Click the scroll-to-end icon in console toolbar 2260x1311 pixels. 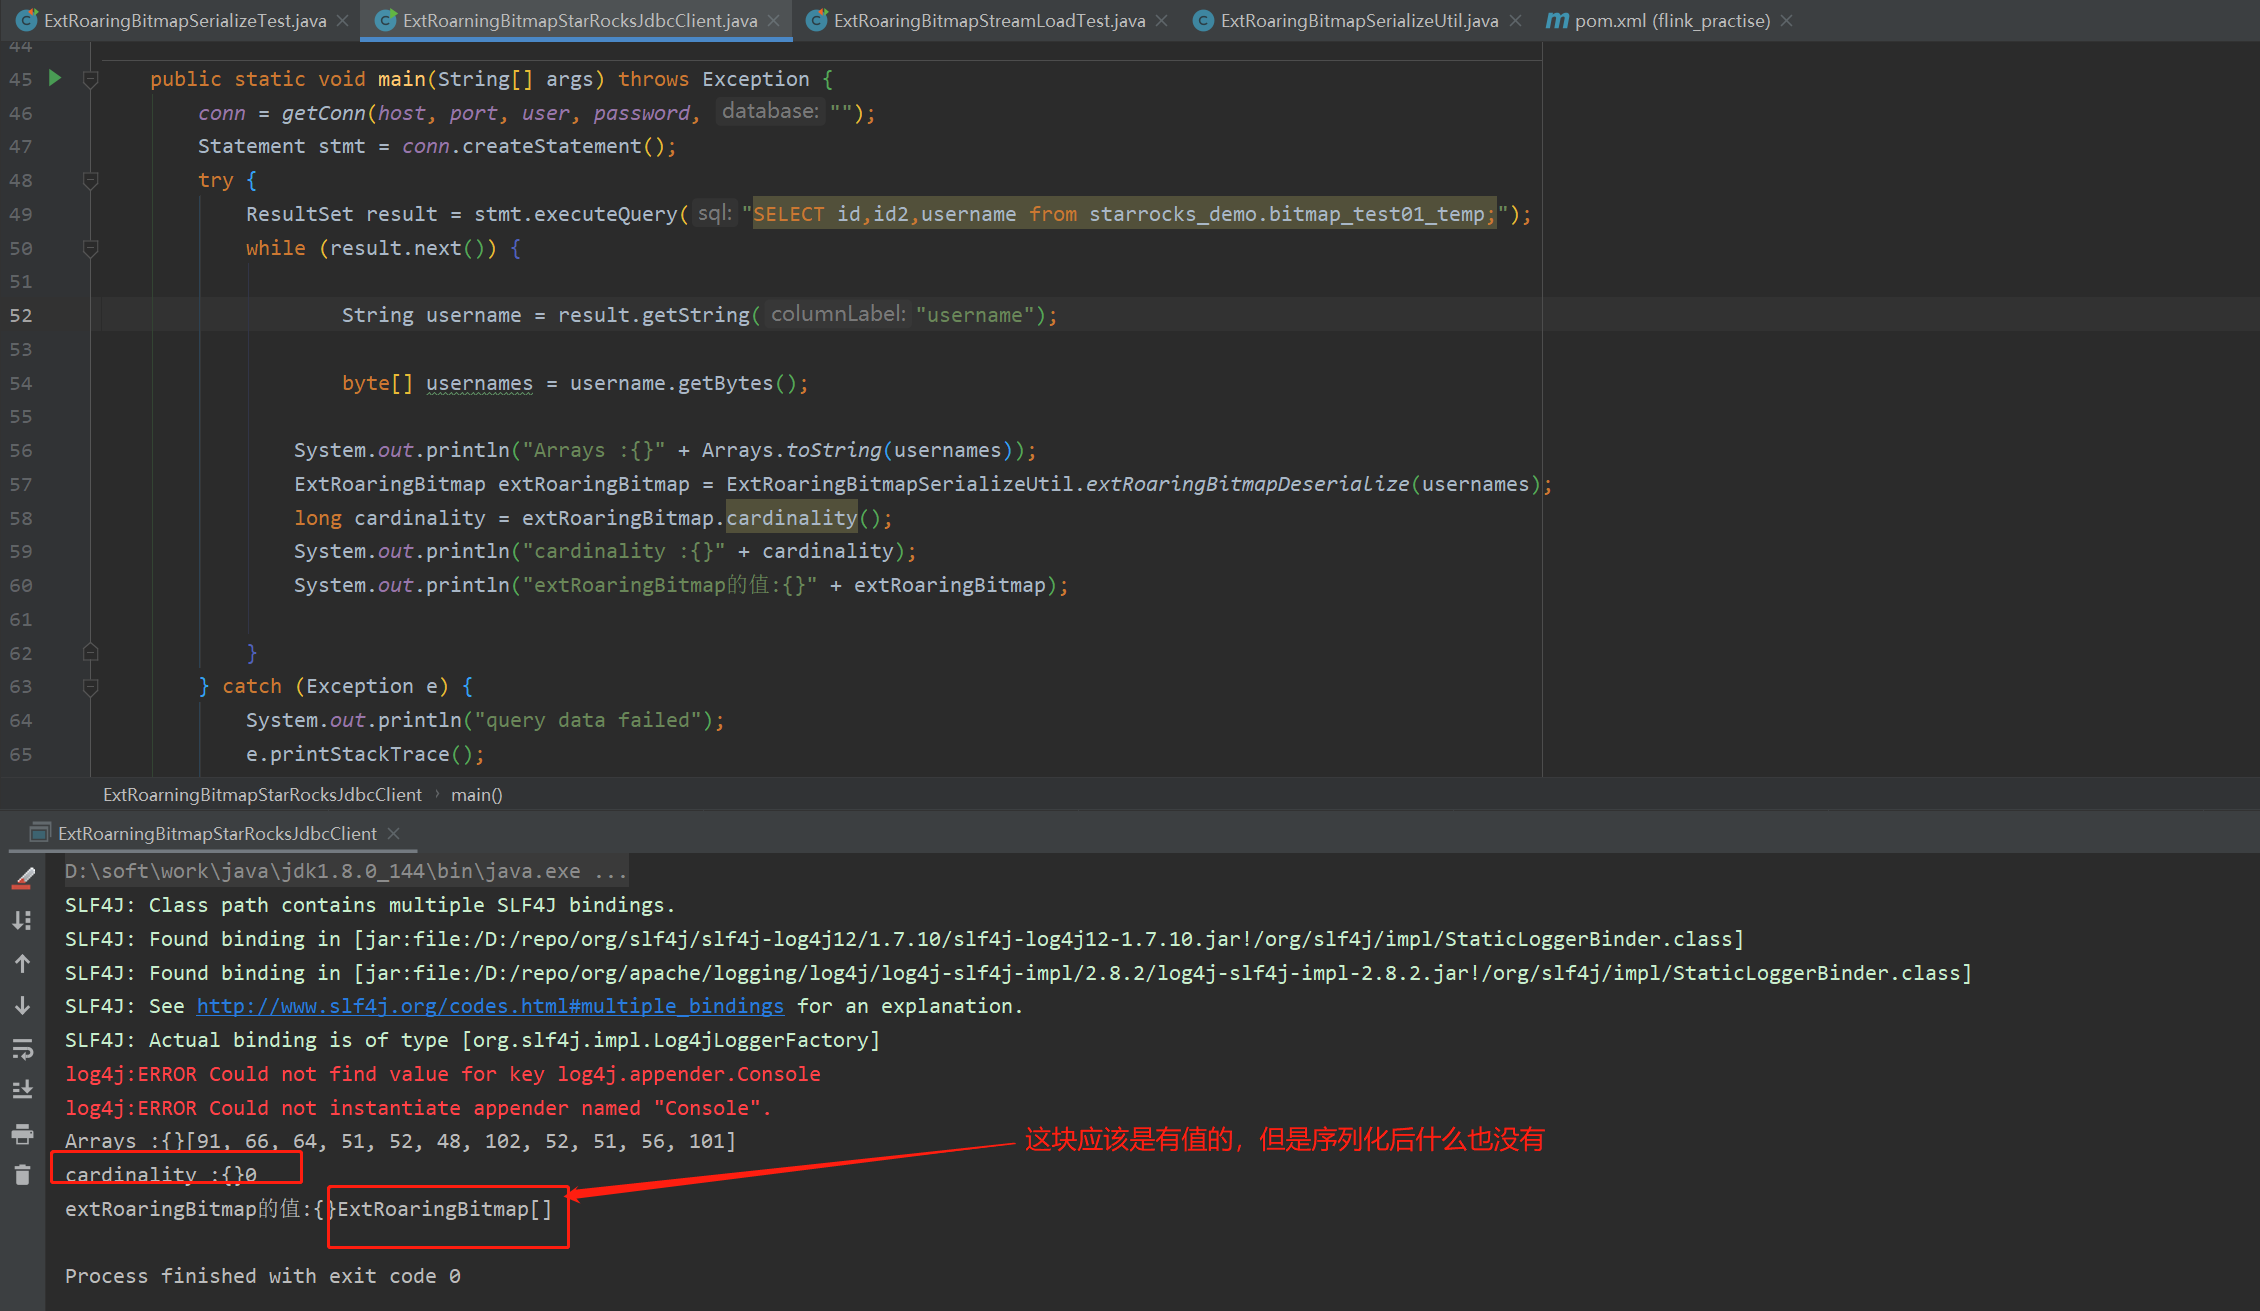click(22, 1090)
